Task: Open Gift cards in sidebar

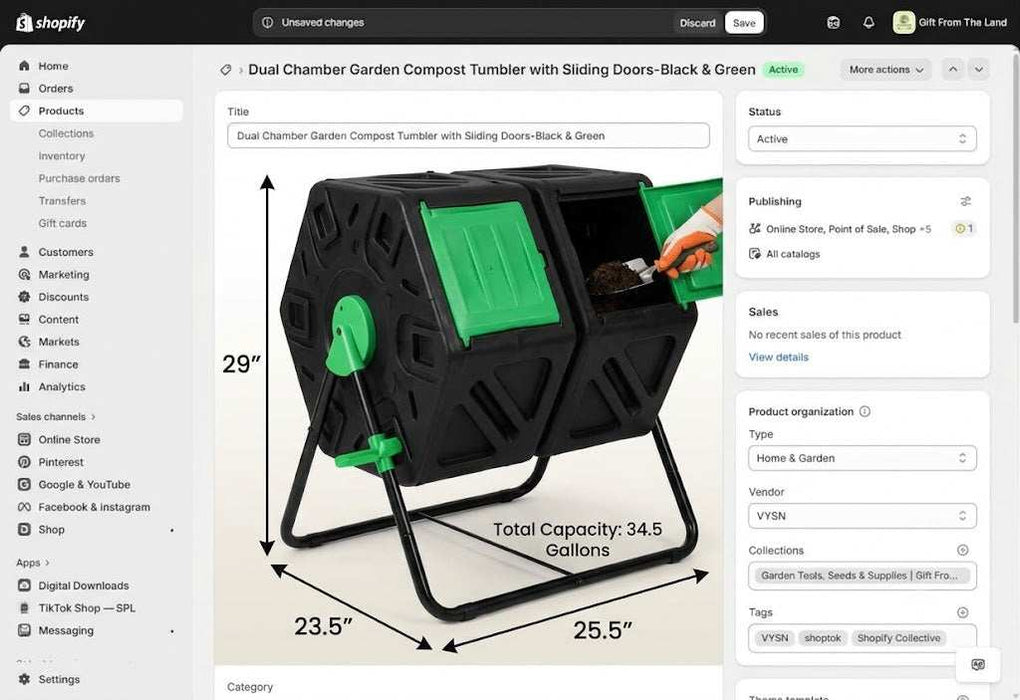Action: [62, 223]
